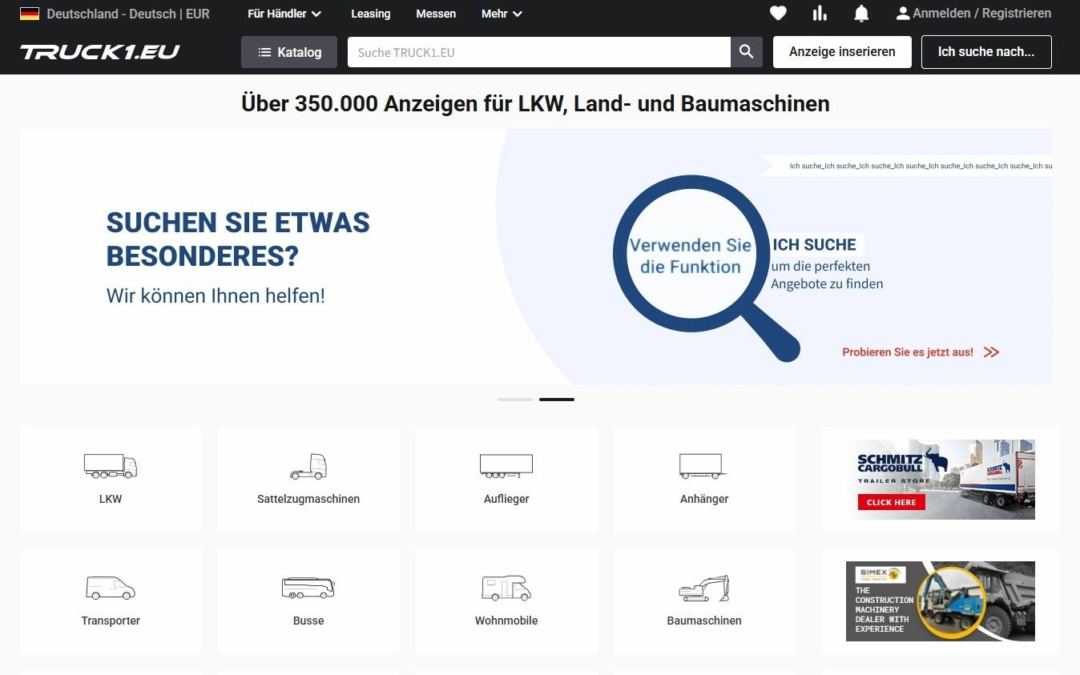The image size is (1080, 675).
Task: Click the search magnifier icon
Action: 746,51
